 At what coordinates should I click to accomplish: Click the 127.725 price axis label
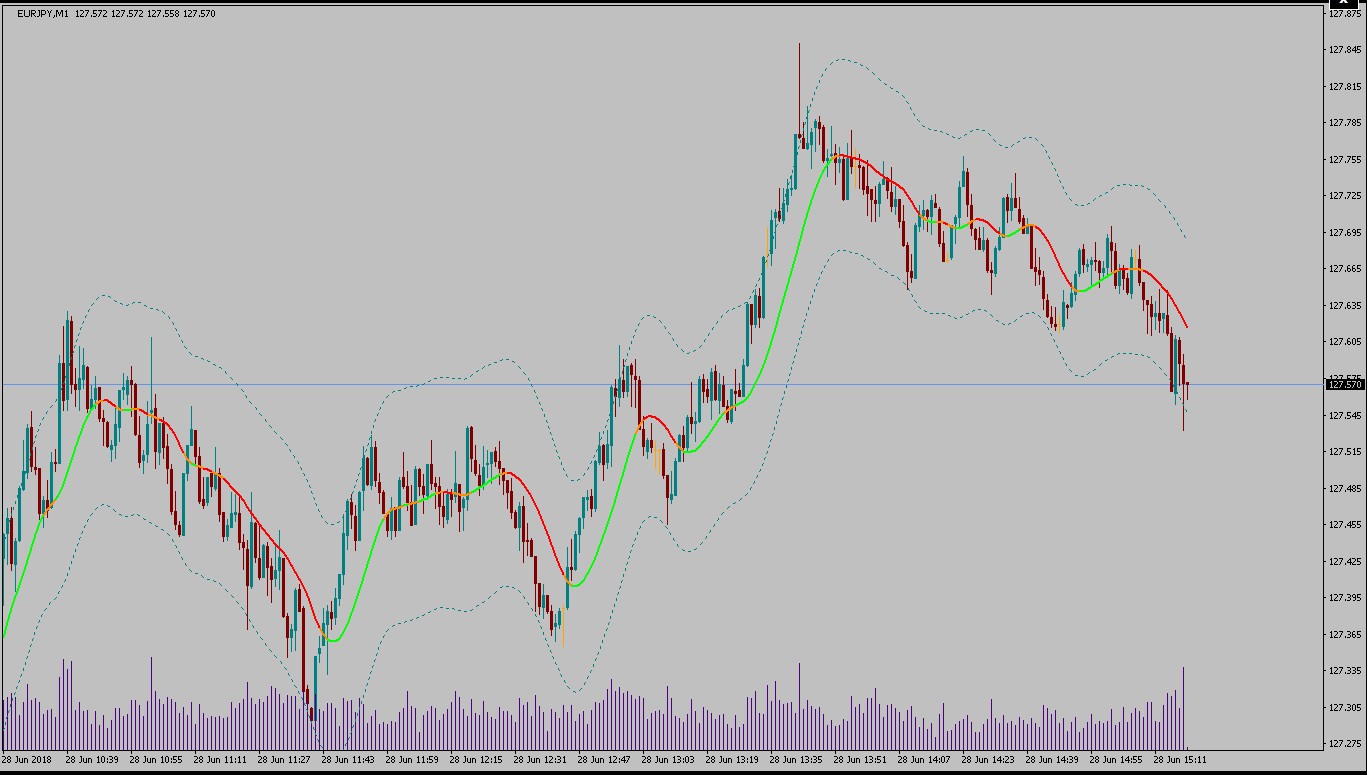pyautogui.click(x=1346, y=196)
